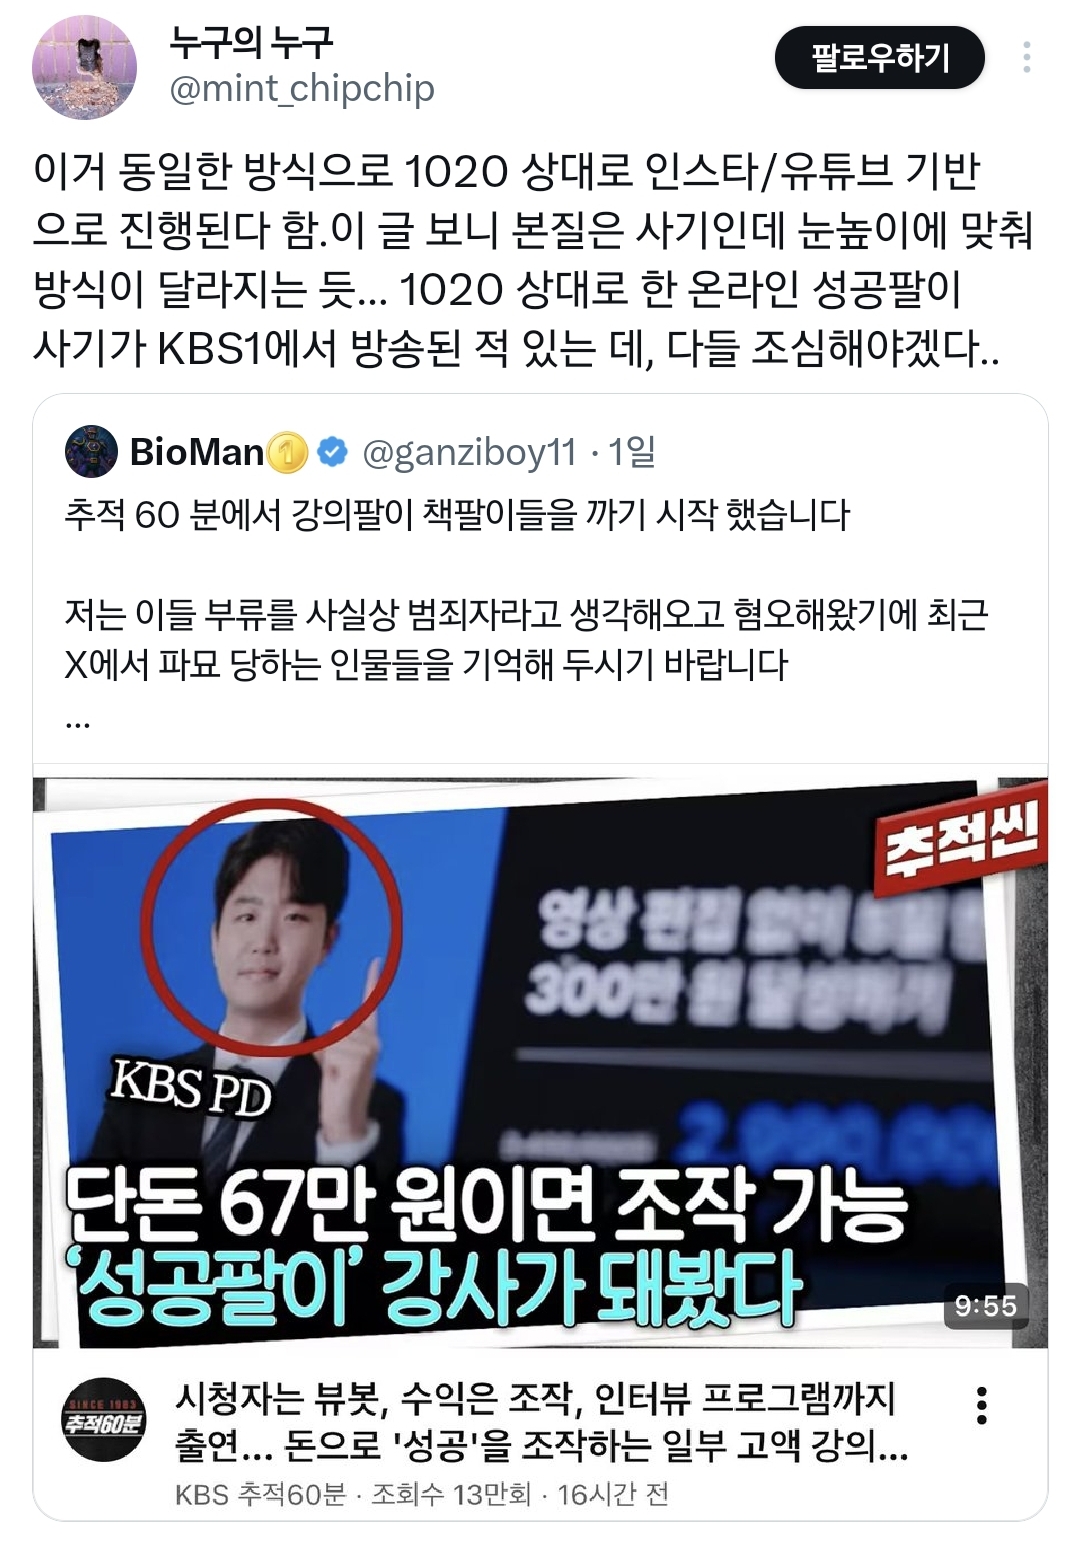Open the video card's vertical three-dot menu
1080x1543 pixels.
point(982,1405)
